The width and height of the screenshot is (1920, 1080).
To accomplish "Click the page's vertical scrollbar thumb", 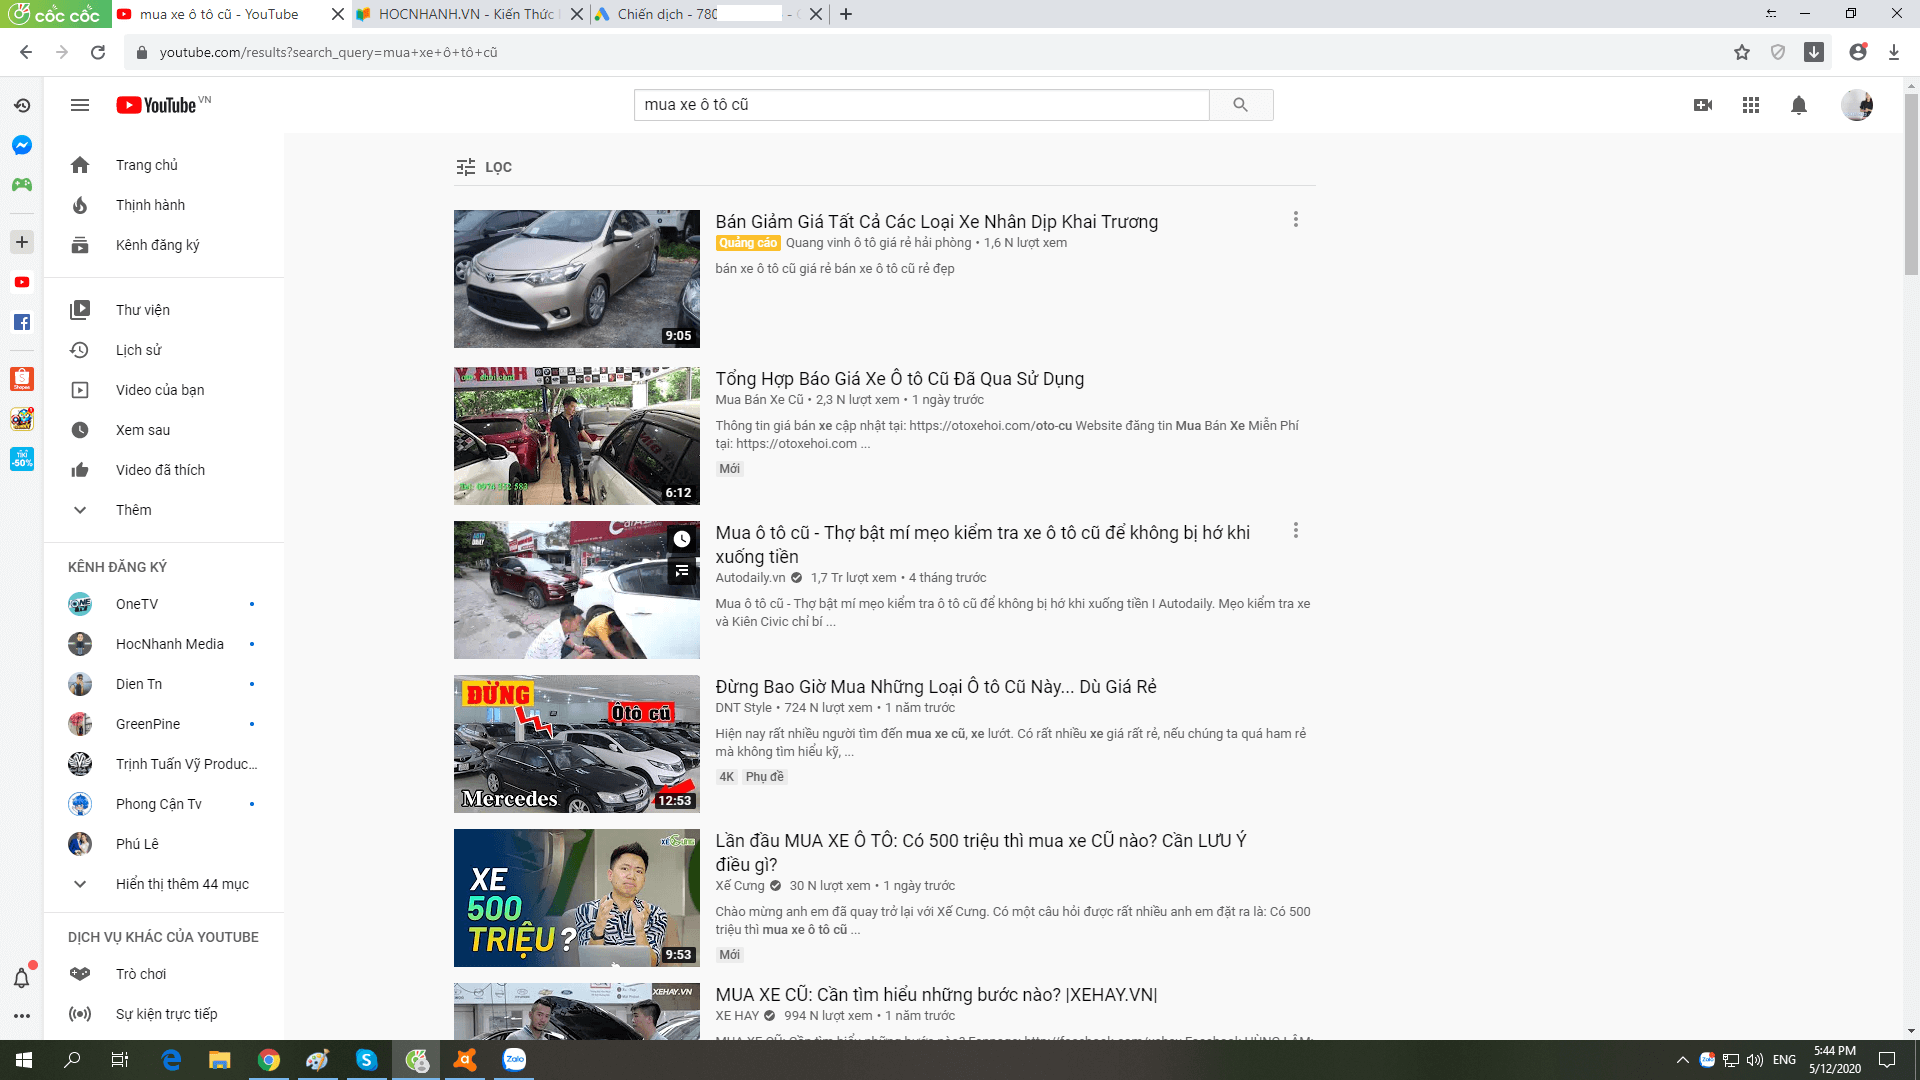I will tap(1911, 185).
